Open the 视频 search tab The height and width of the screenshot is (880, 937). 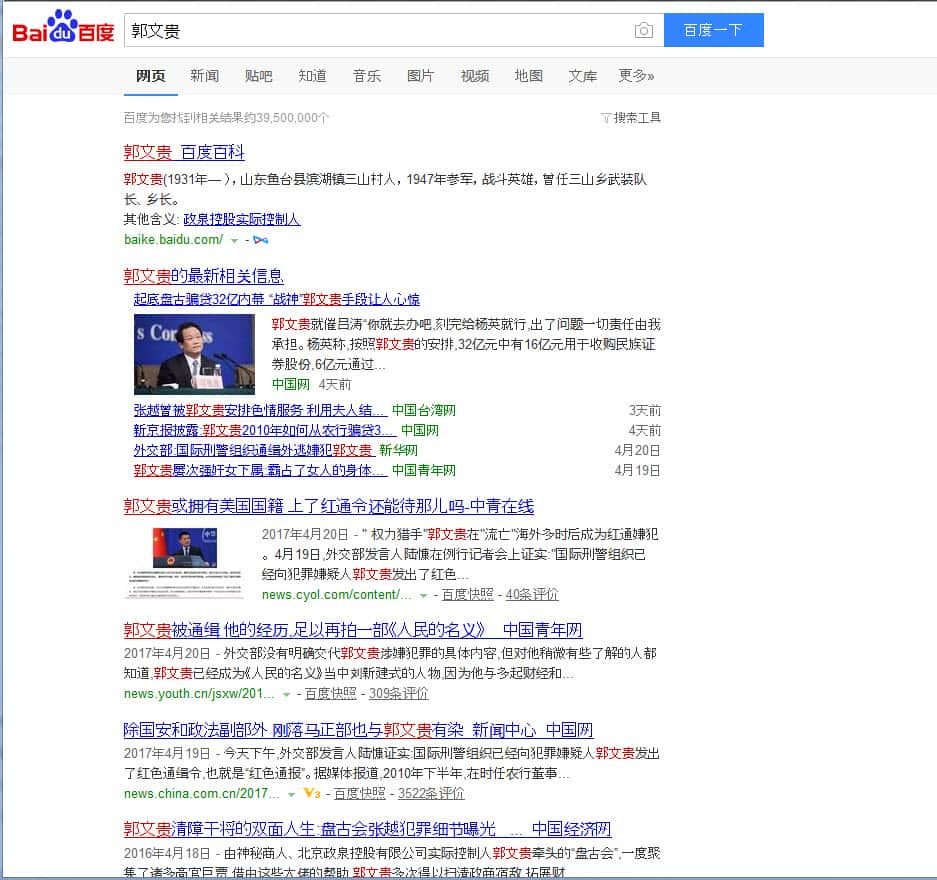click(x=474, y=75)
